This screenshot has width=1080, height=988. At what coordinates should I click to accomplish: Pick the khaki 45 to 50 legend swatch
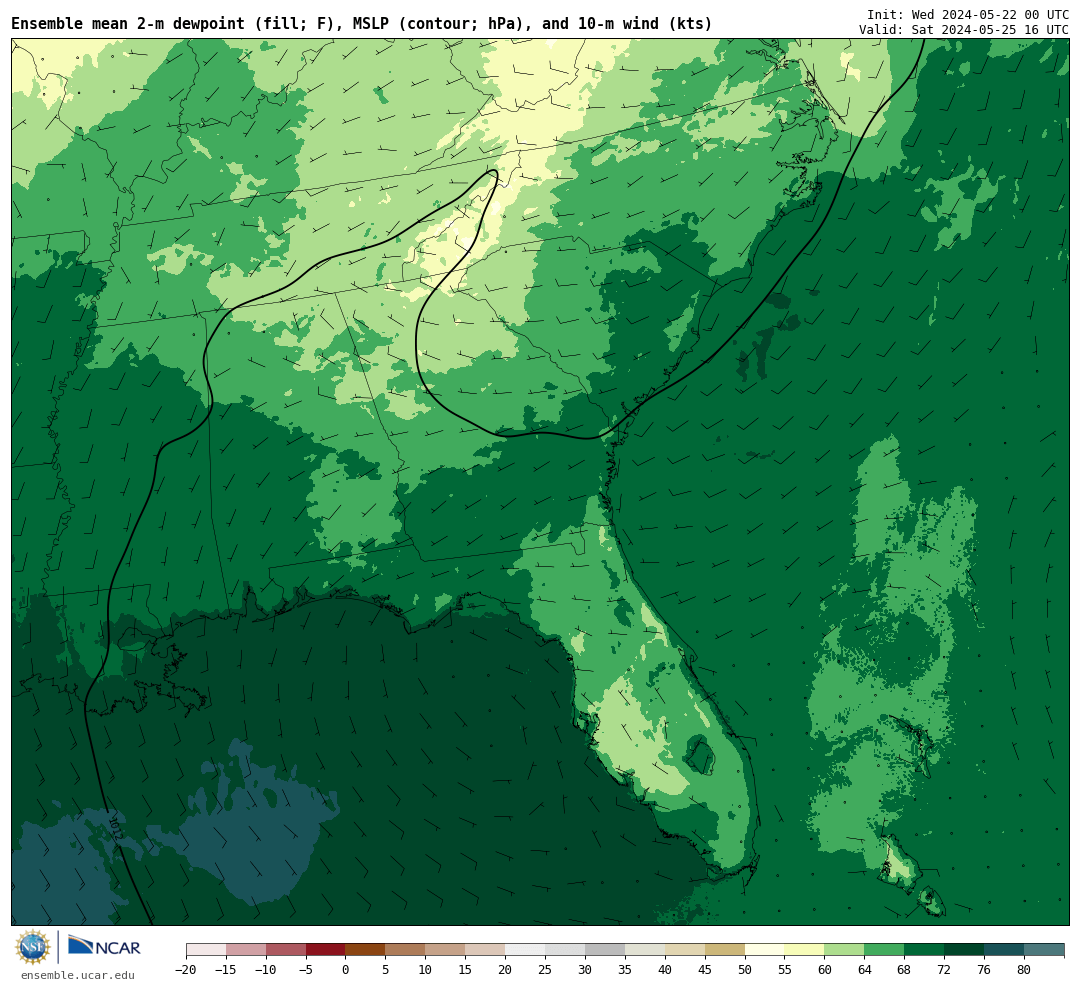point(725,950)
